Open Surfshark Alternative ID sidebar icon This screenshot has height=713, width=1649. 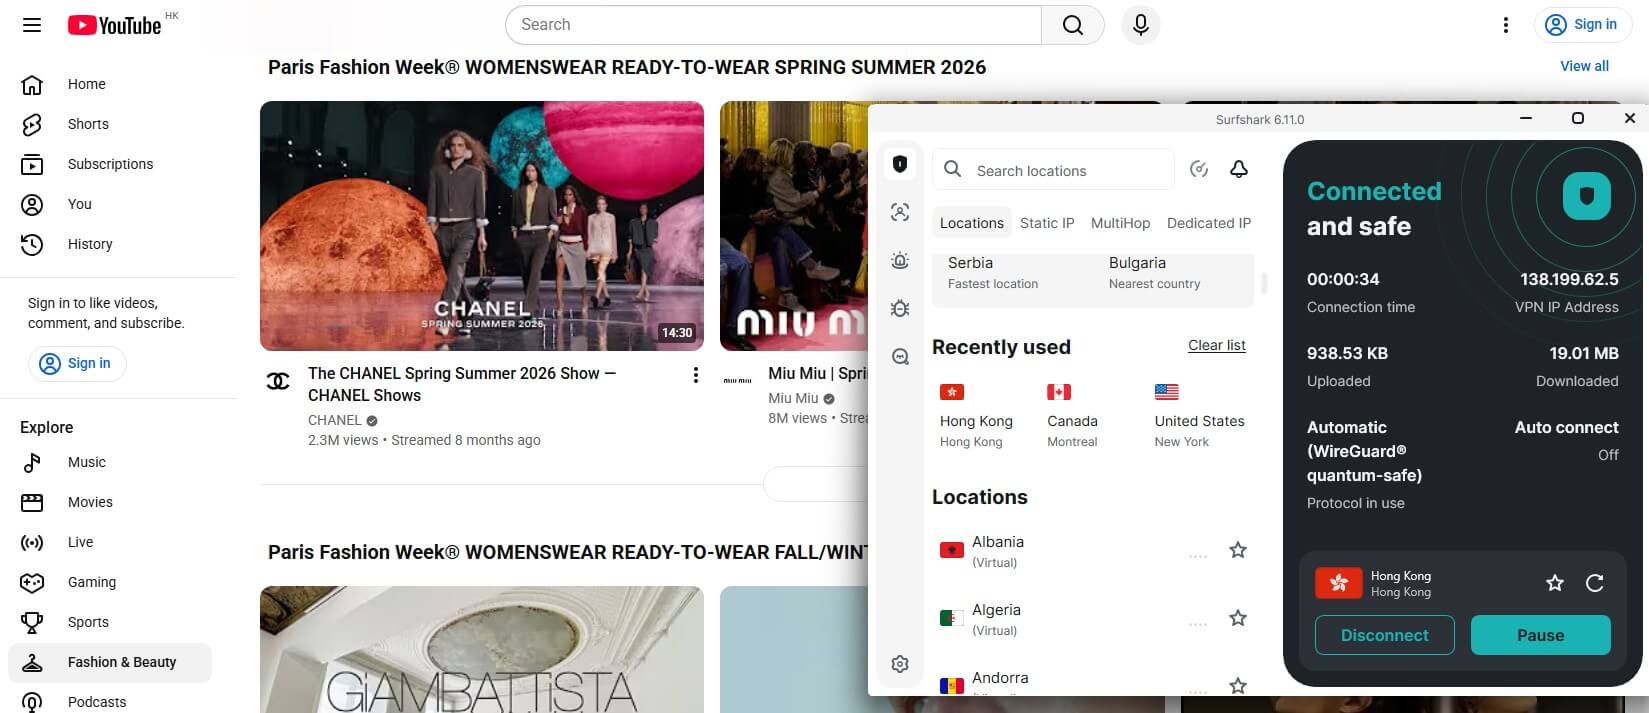point(900,212)
